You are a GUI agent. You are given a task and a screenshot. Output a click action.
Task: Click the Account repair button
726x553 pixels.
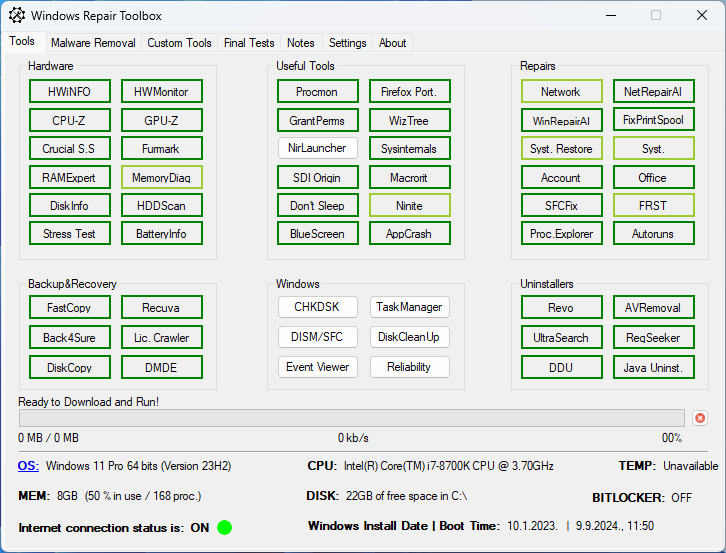click(x=562, y=177)
